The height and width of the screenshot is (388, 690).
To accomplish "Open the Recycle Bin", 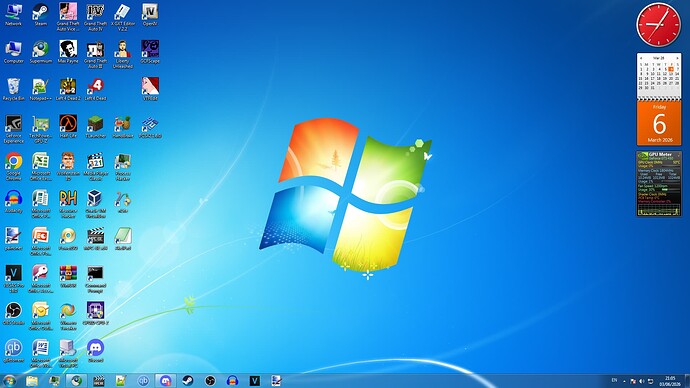I will (13, 89).
